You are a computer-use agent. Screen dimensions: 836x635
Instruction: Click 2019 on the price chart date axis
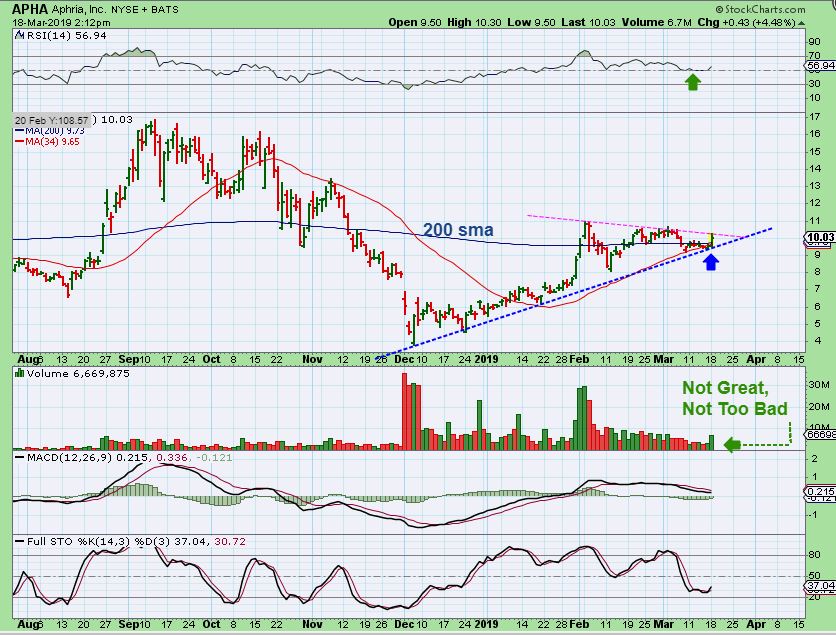coord(486,359)
